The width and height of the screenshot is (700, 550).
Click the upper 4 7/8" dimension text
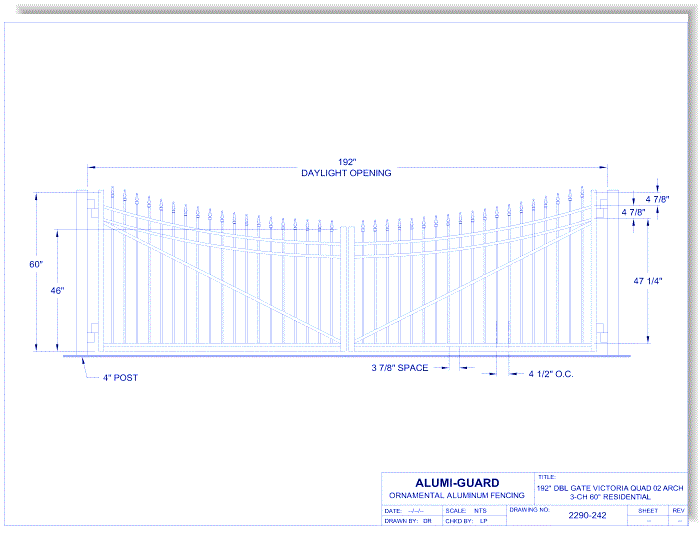pyautogui.click(x=658, y=200)
